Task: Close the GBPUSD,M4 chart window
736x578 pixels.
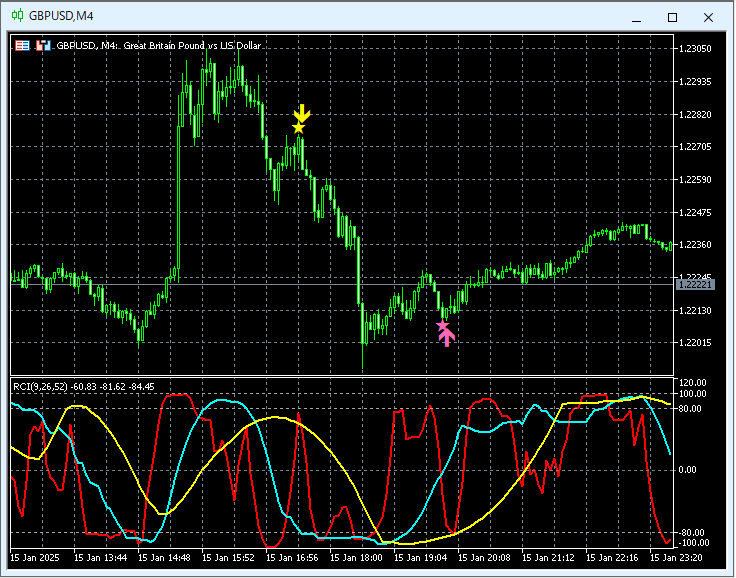Action: click(708, 18)
